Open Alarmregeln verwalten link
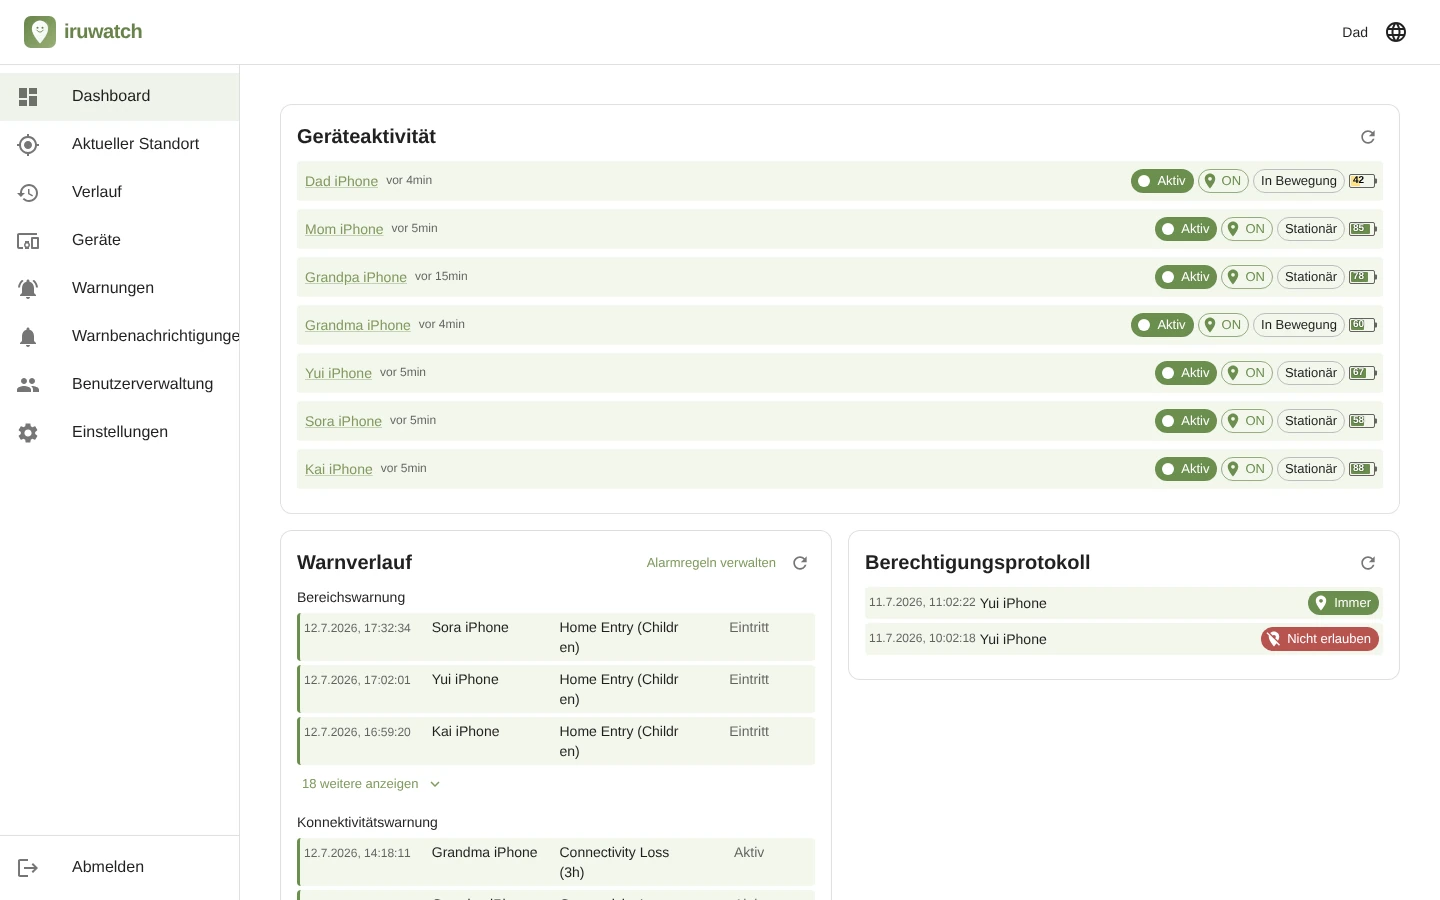The width and height of the screenshot is (1440, 900). pyautogui.click(x=711, y=563)
